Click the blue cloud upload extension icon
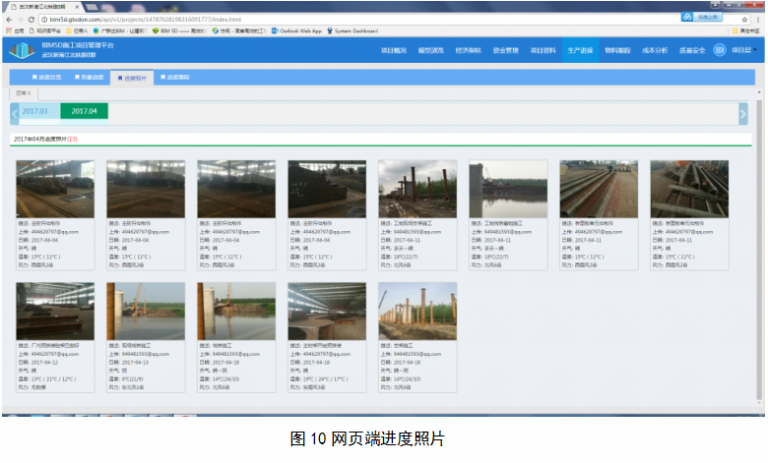The width and height of the screenshot is (768, 463). (688, 18)
